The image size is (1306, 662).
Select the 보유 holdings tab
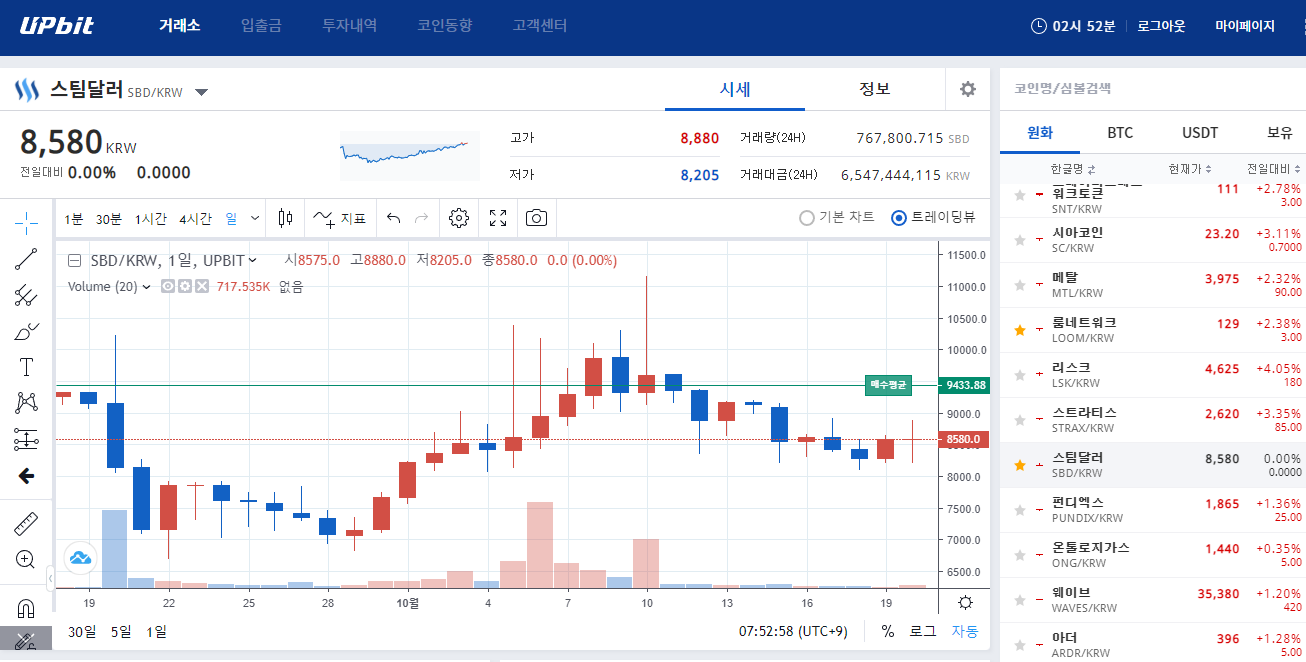[x=1279, y=132]
